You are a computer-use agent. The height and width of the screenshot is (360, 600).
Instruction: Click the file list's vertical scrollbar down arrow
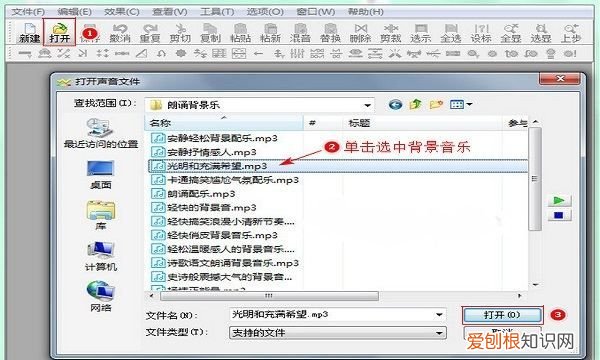pos(535,285)
